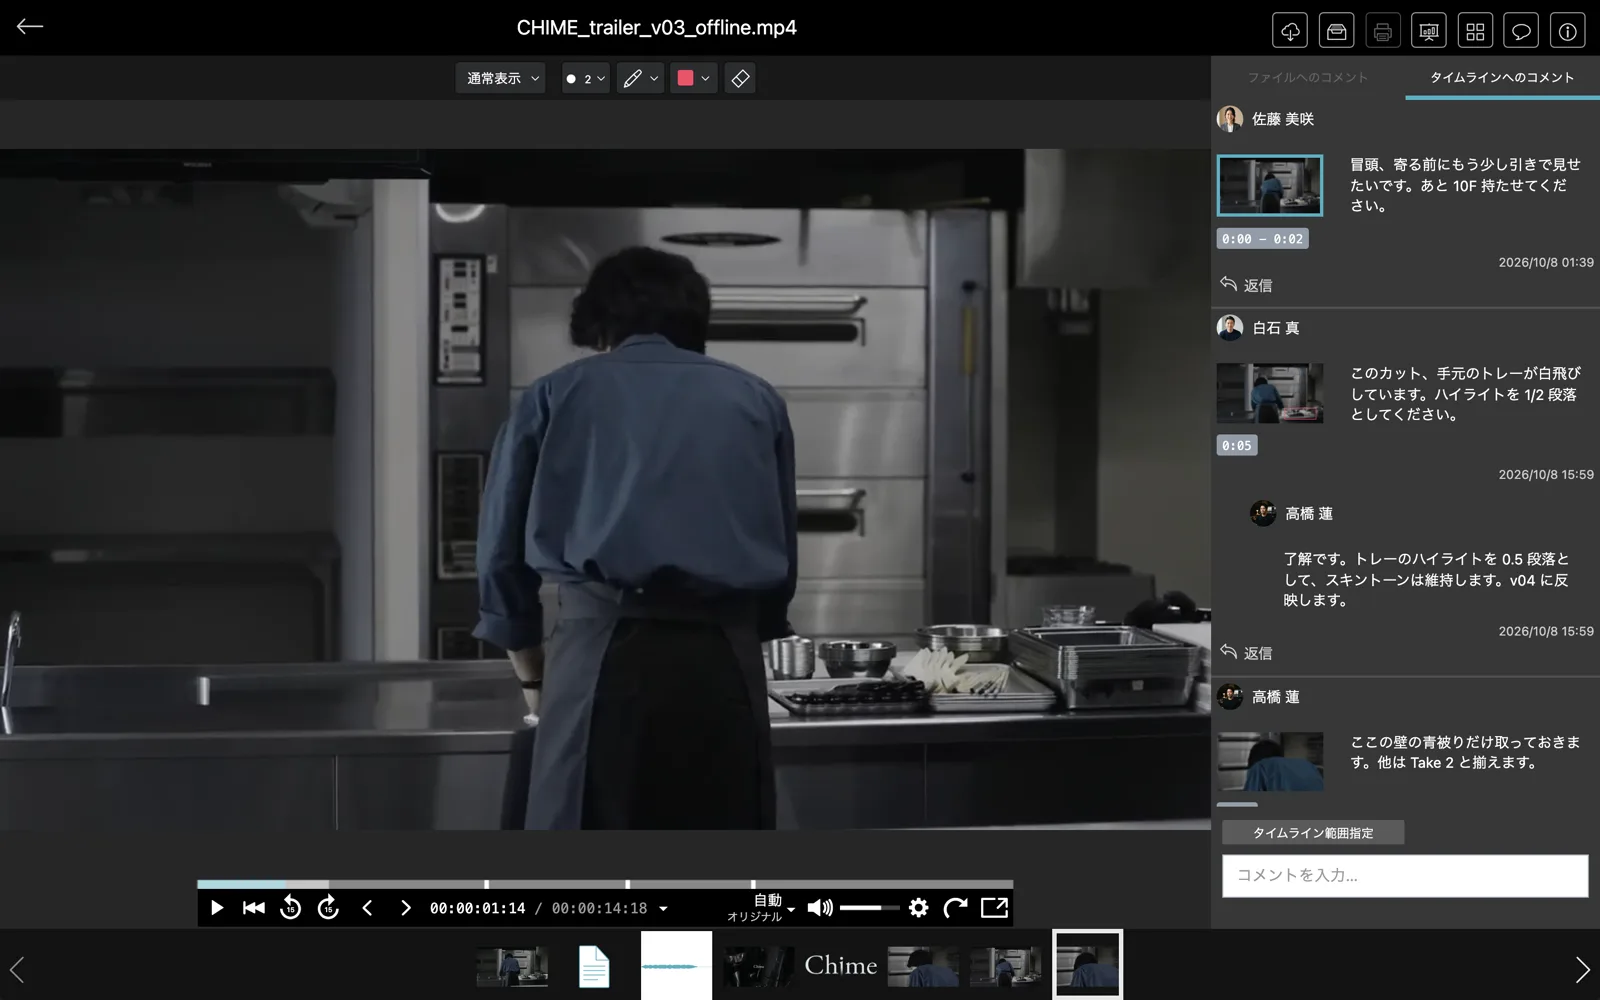Reply to 佐藤 美咲's comment
Viewport: 1600px width, 1000px height.
pos(1246,285)
